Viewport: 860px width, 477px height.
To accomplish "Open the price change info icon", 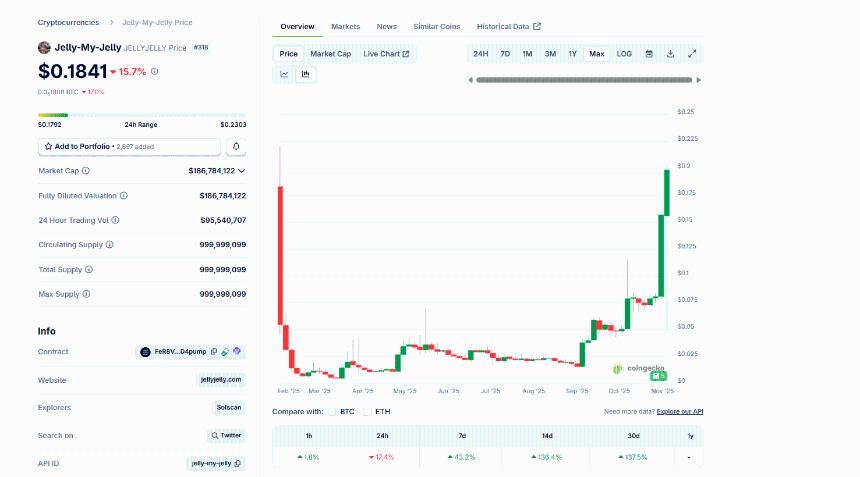I will 155,71.
